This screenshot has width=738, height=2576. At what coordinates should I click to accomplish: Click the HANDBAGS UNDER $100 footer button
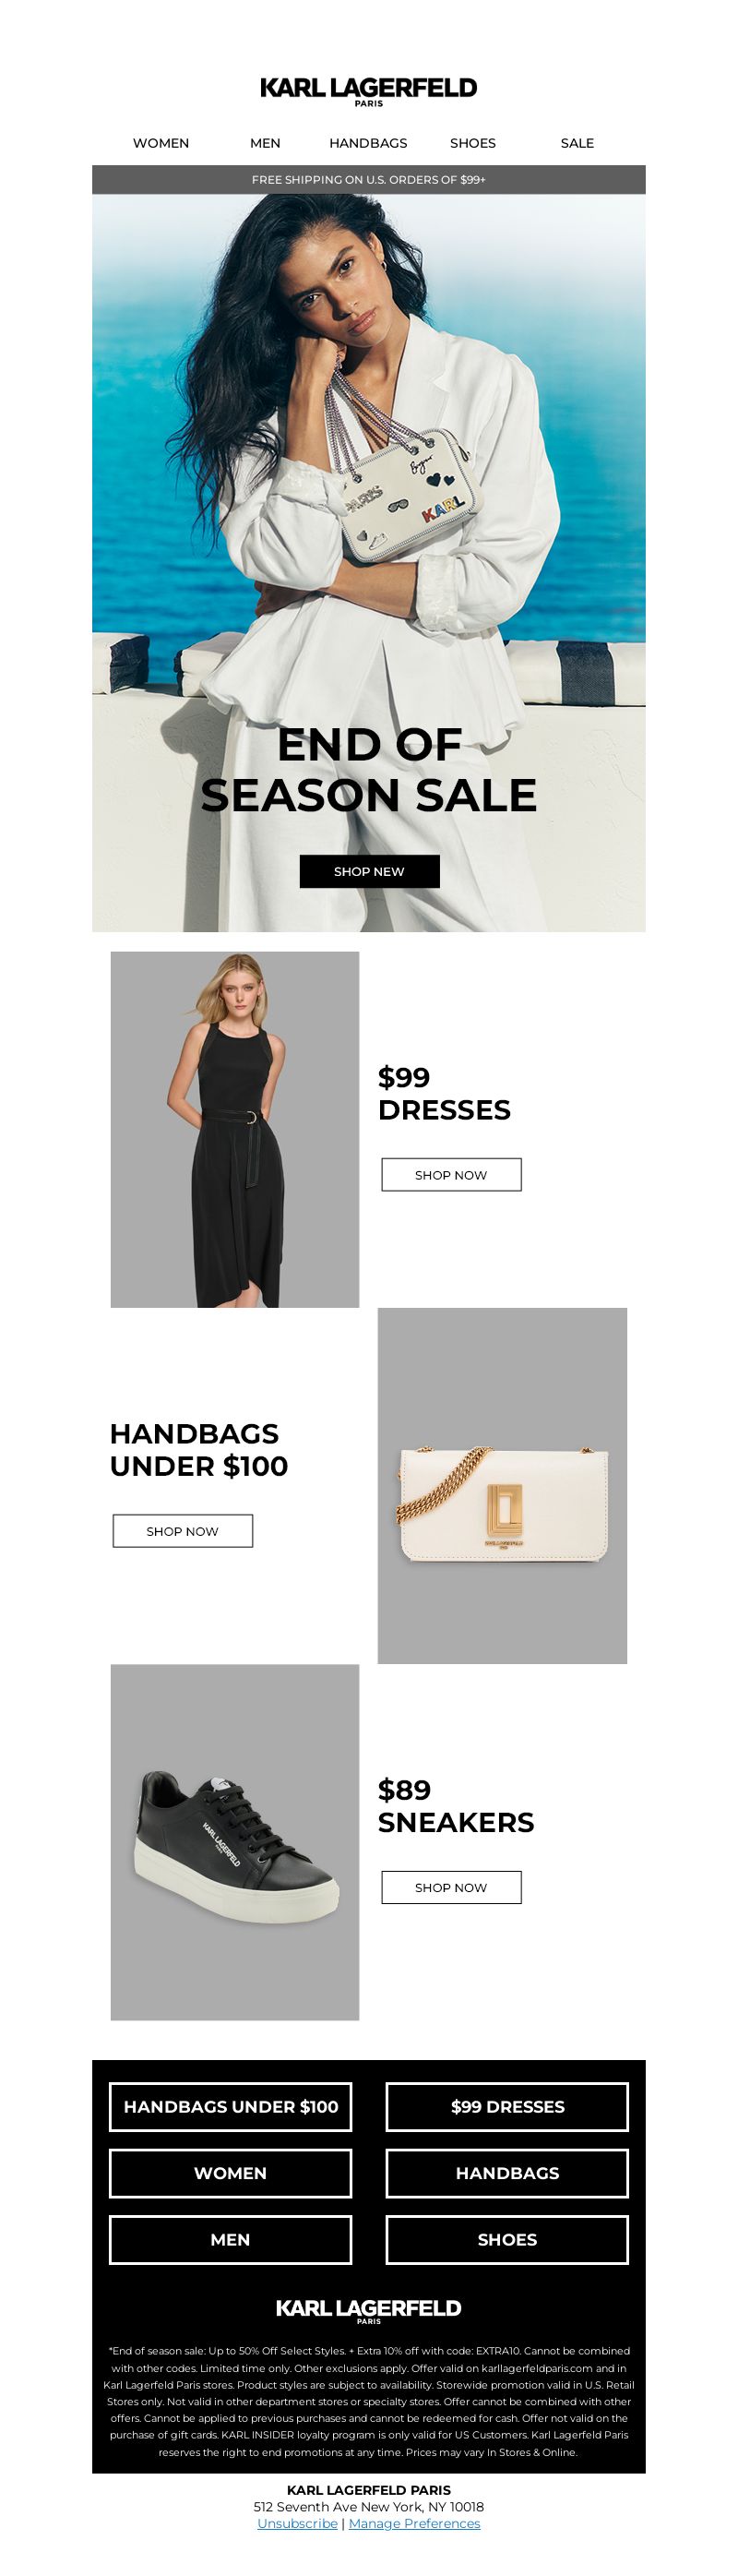(x=230, y=2106)
